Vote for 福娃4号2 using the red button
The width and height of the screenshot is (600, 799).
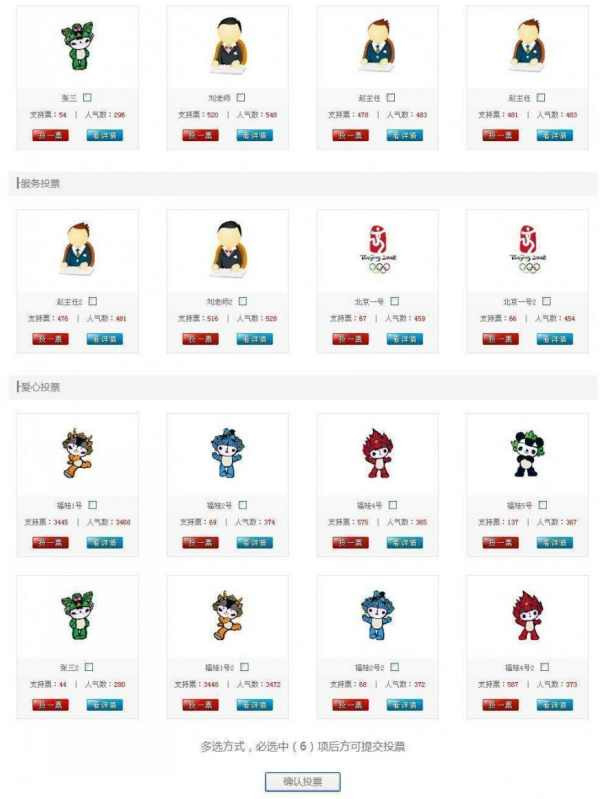[x=501, y=705]
